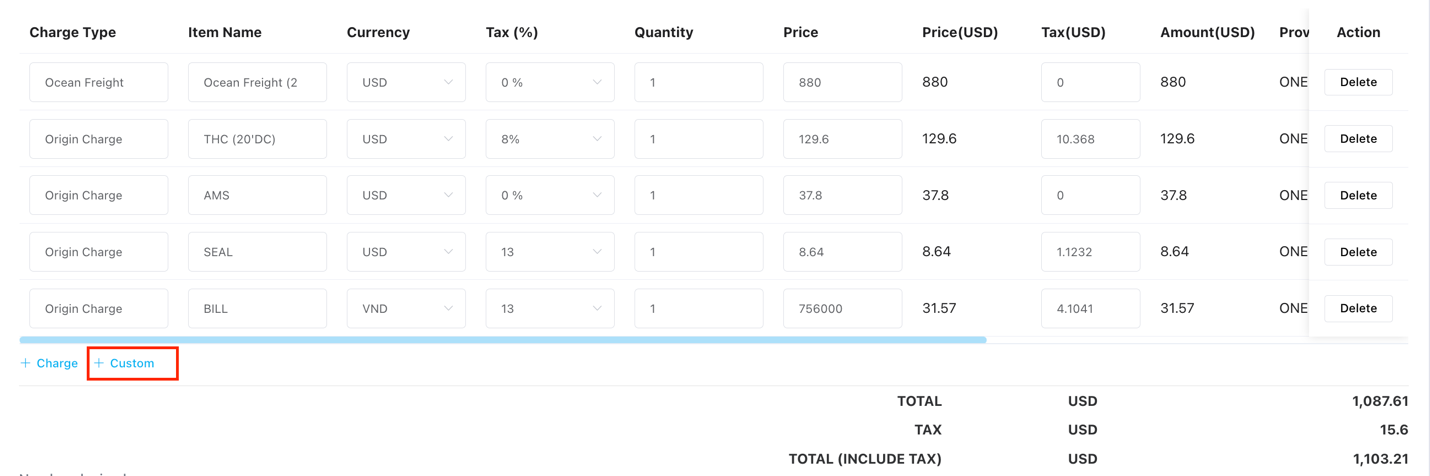Image resolution: width=1430 pixels, height=476 pixels.
Task: Delete the Ocean Freight row
Action: coord(1358,82)
